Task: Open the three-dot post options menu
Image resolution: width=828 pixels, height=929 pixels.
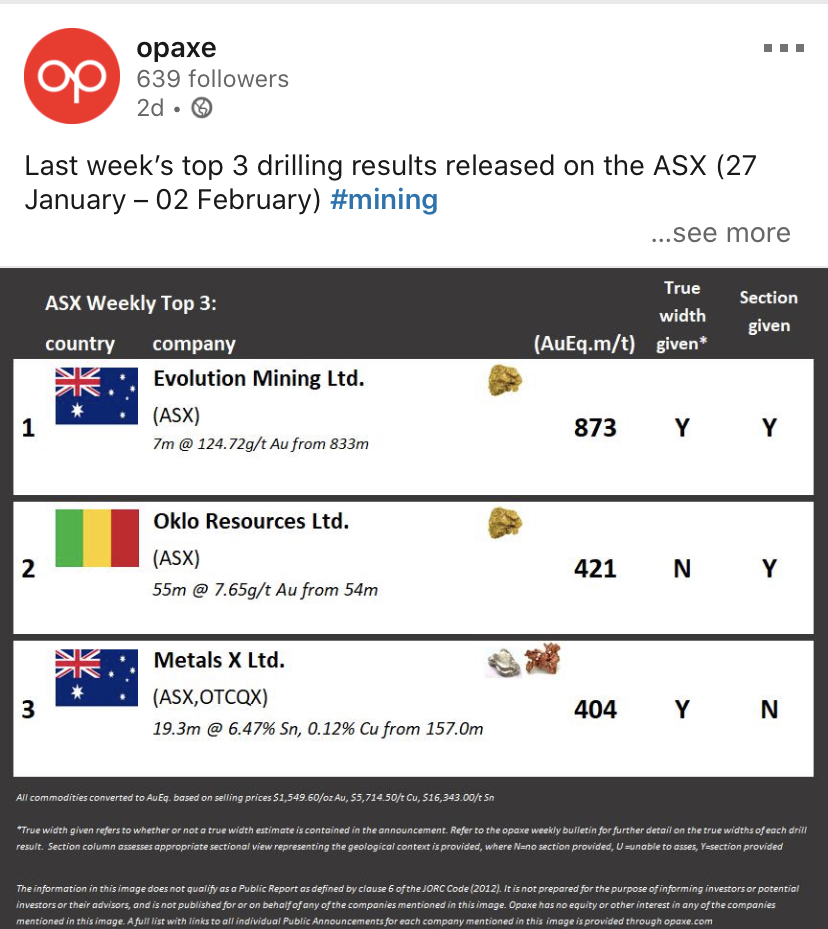Action: (x=784, y=48)
